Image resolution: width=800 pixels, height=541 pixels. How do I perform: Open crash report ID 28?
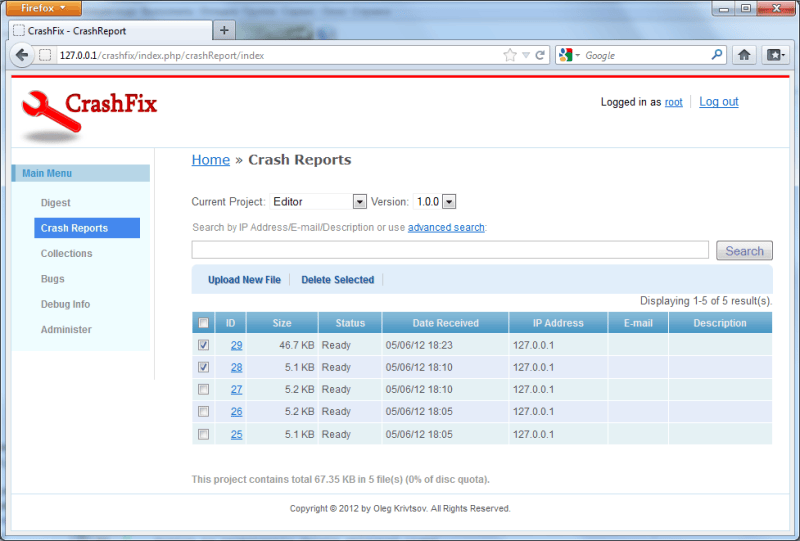click(x=236, y=367)
